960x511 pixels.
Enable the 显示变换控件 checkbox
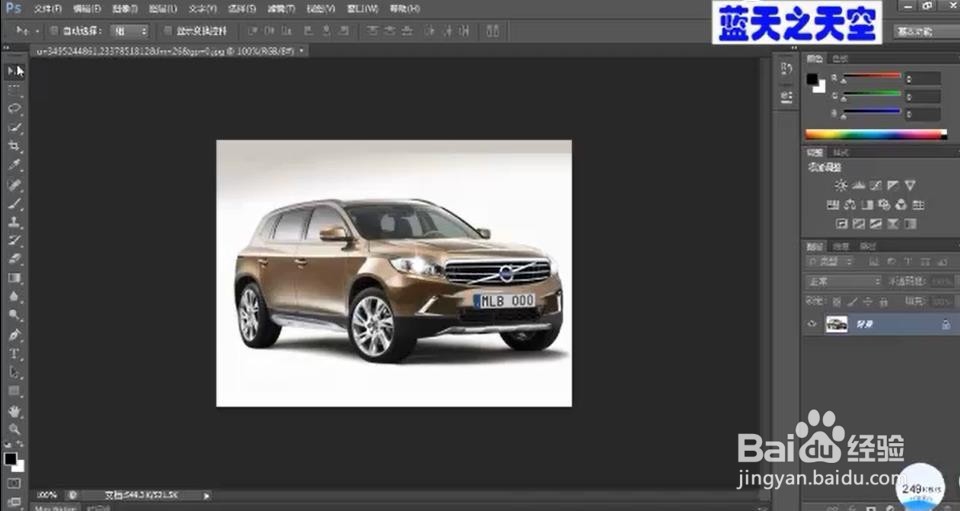pyautogui.click(x=168, y=31)
